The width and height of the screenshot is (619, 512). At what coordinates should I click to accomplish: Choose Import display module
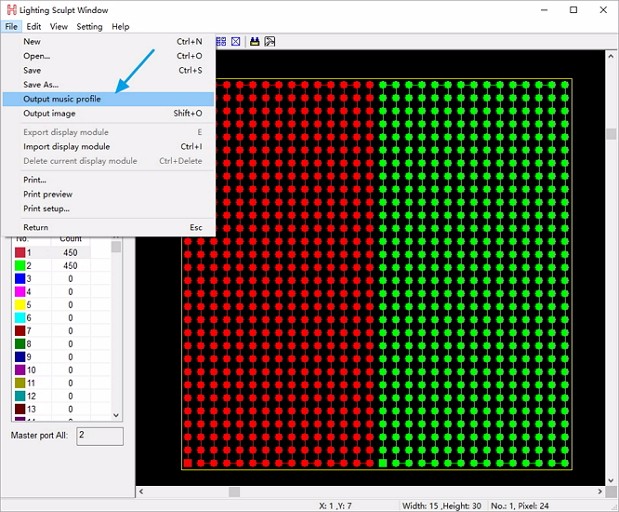pos(108,146)
